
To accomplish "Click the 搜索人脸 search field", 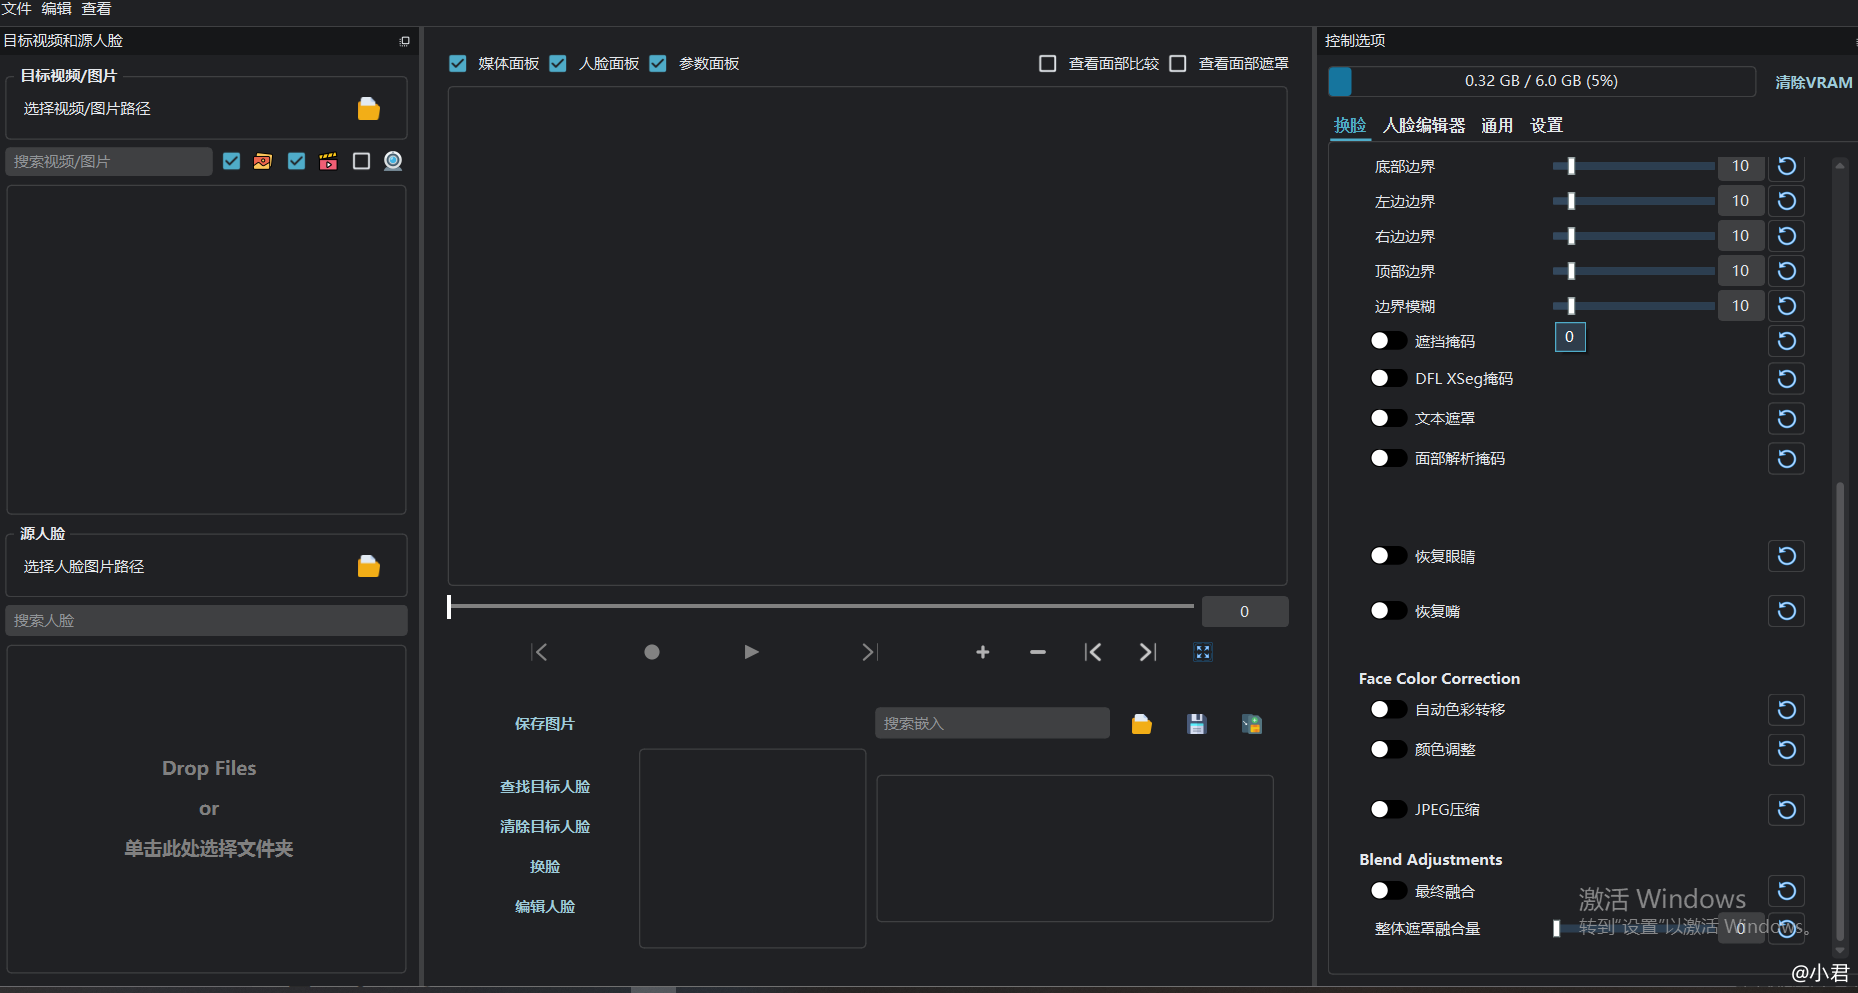I will tap(206, 620).
